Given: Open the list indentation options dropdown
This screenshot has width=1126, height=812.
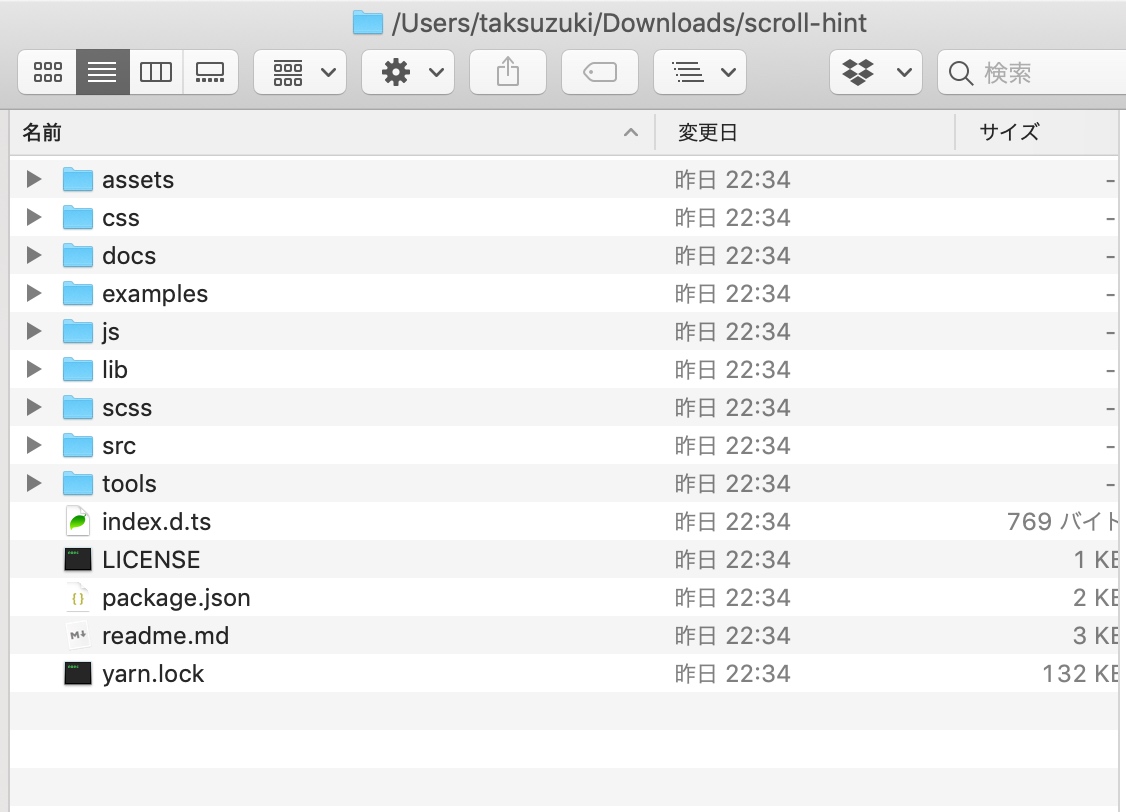Looking at the screenshot, I should pos(700,72).
